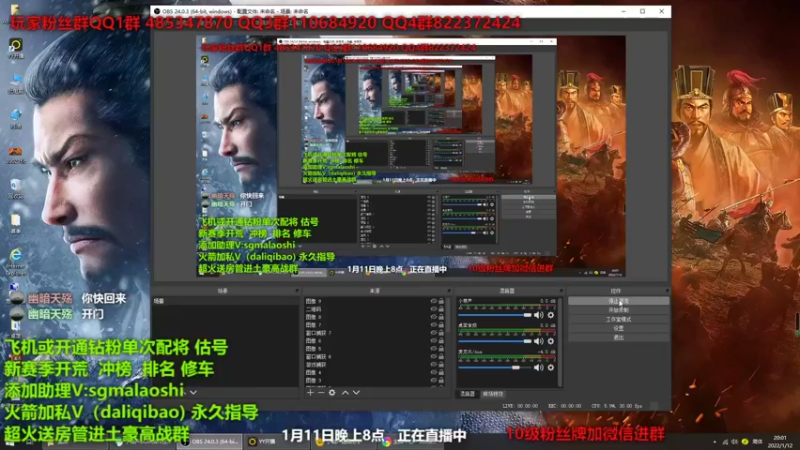Pop out the 来源 dock panel
Image resolution: width=800 pixels, height=450 pixels.
pos(449,291)
